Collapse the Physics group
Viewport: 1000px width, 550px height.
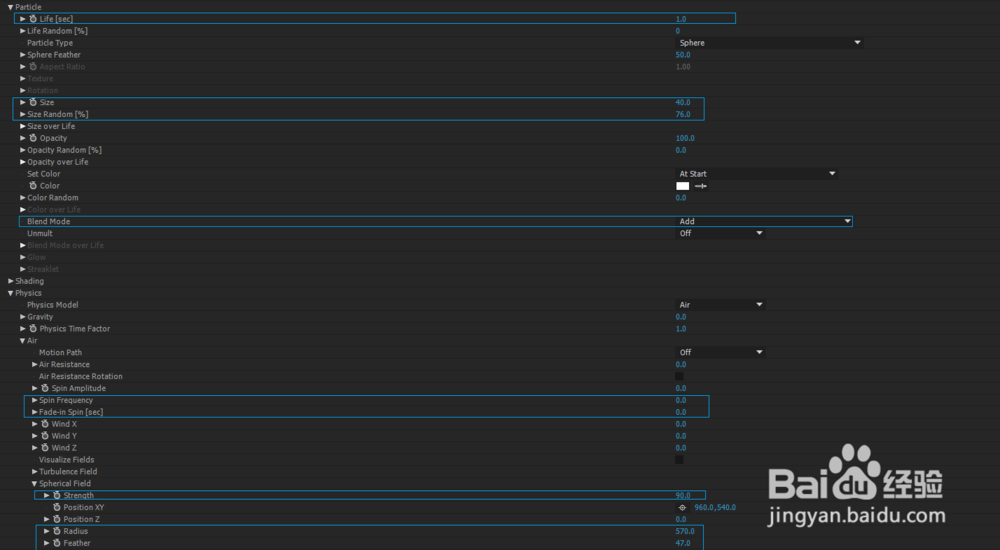point(10,293)
